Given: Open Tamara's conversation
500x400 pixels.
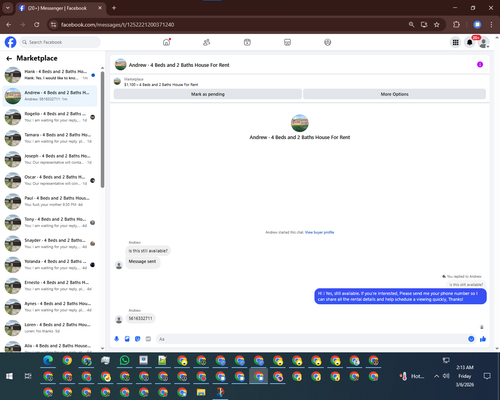Looking at the screenshot, I should (50, 138).
